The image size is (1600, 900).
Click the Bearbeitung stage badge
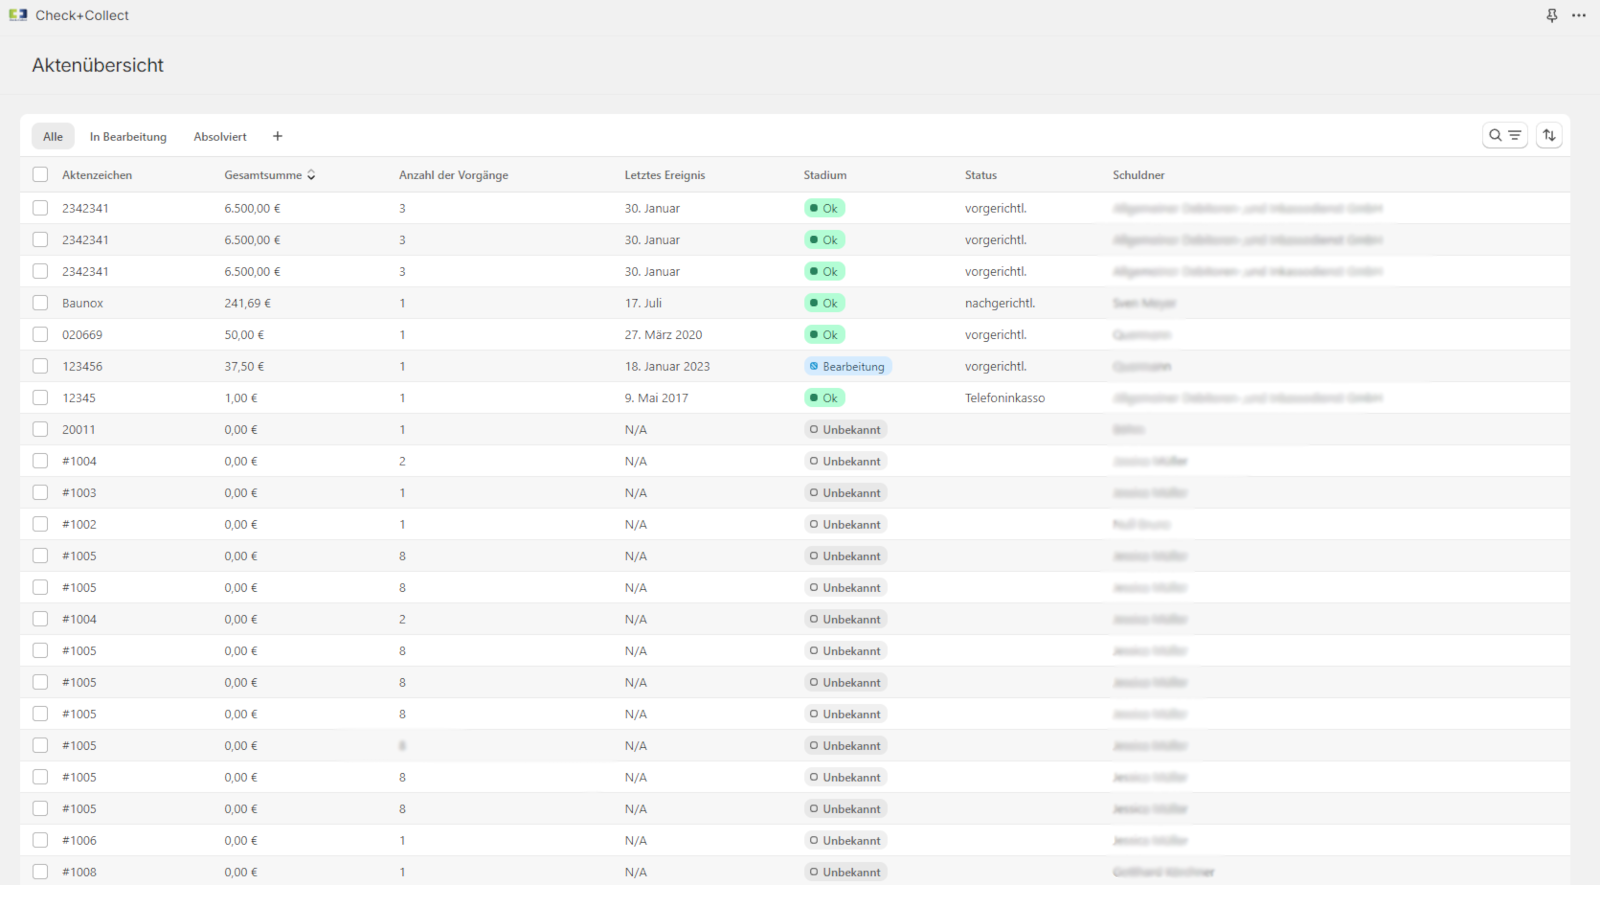point(847,366)
